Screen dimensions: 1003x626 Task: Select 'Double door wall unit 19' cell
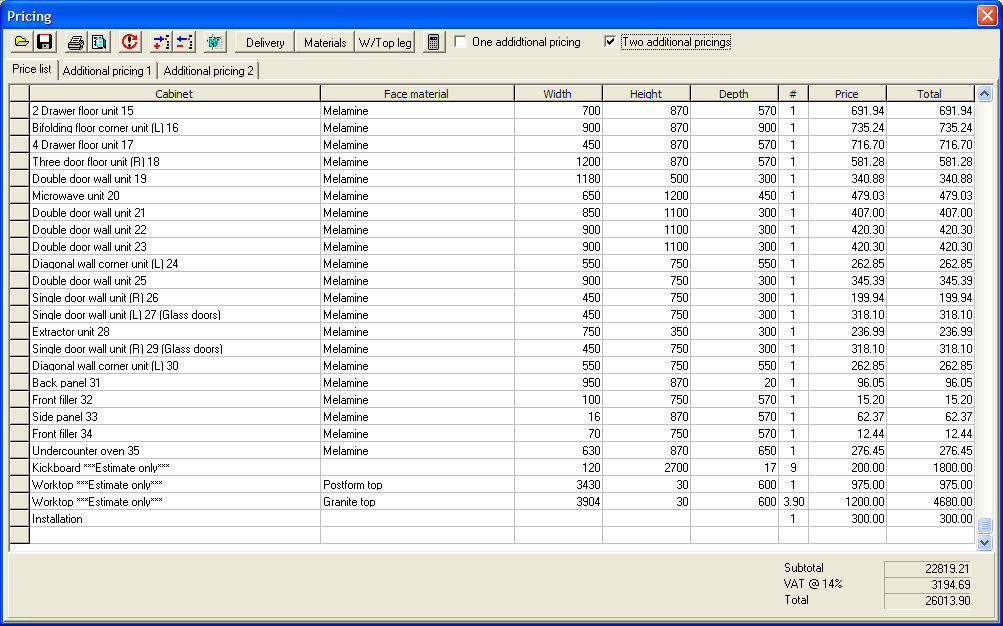(x=174, y=178)
